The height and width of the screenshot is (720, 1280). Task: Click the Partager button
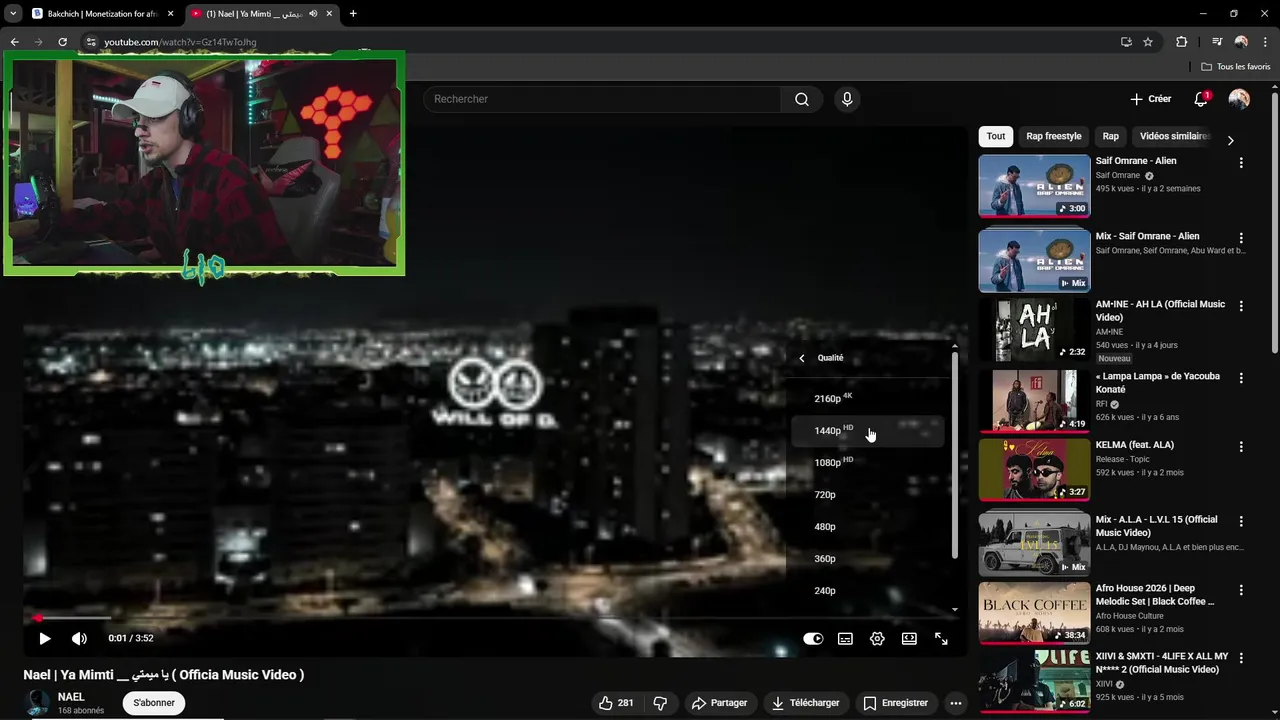coord(720,703)
